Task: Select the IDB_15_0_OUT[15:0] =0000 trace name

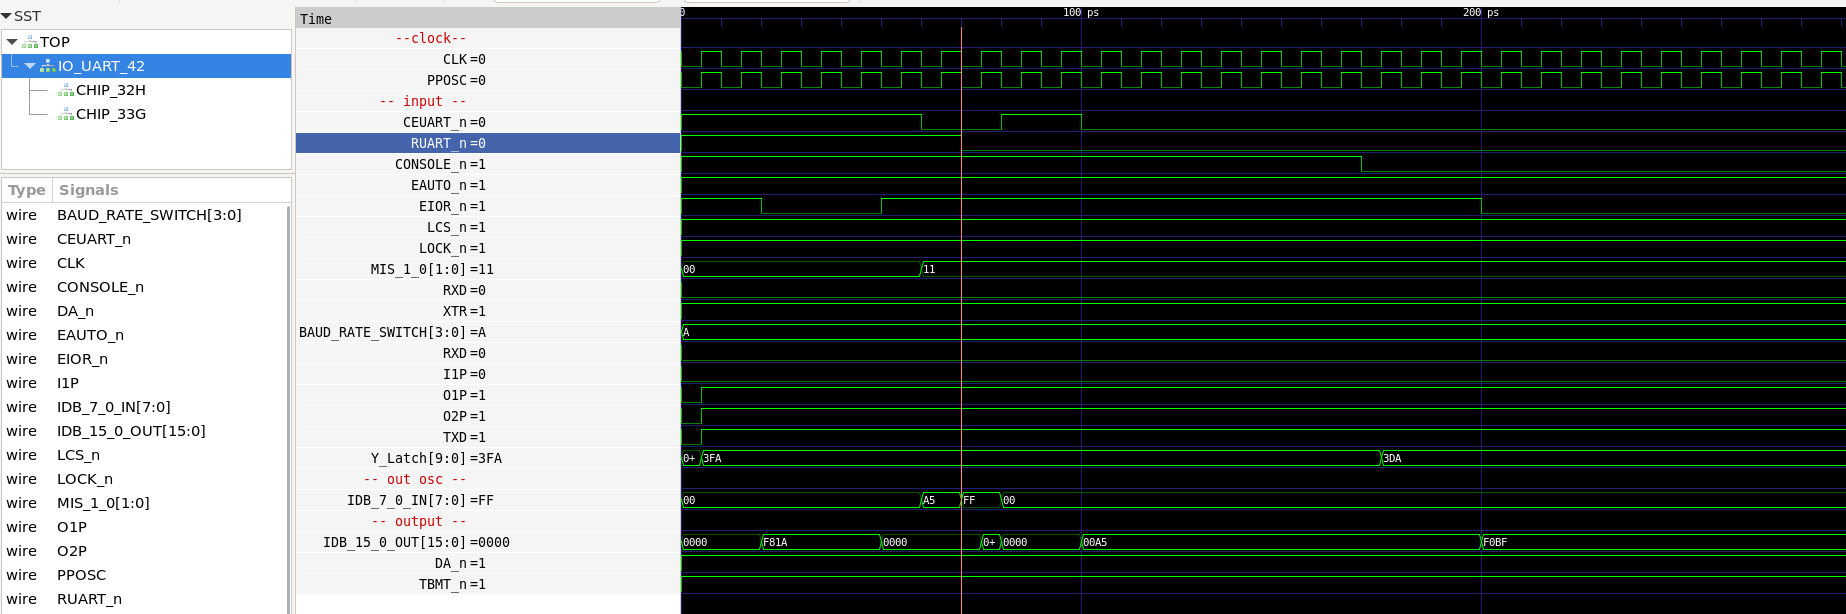Action: [x=416, y=542]
